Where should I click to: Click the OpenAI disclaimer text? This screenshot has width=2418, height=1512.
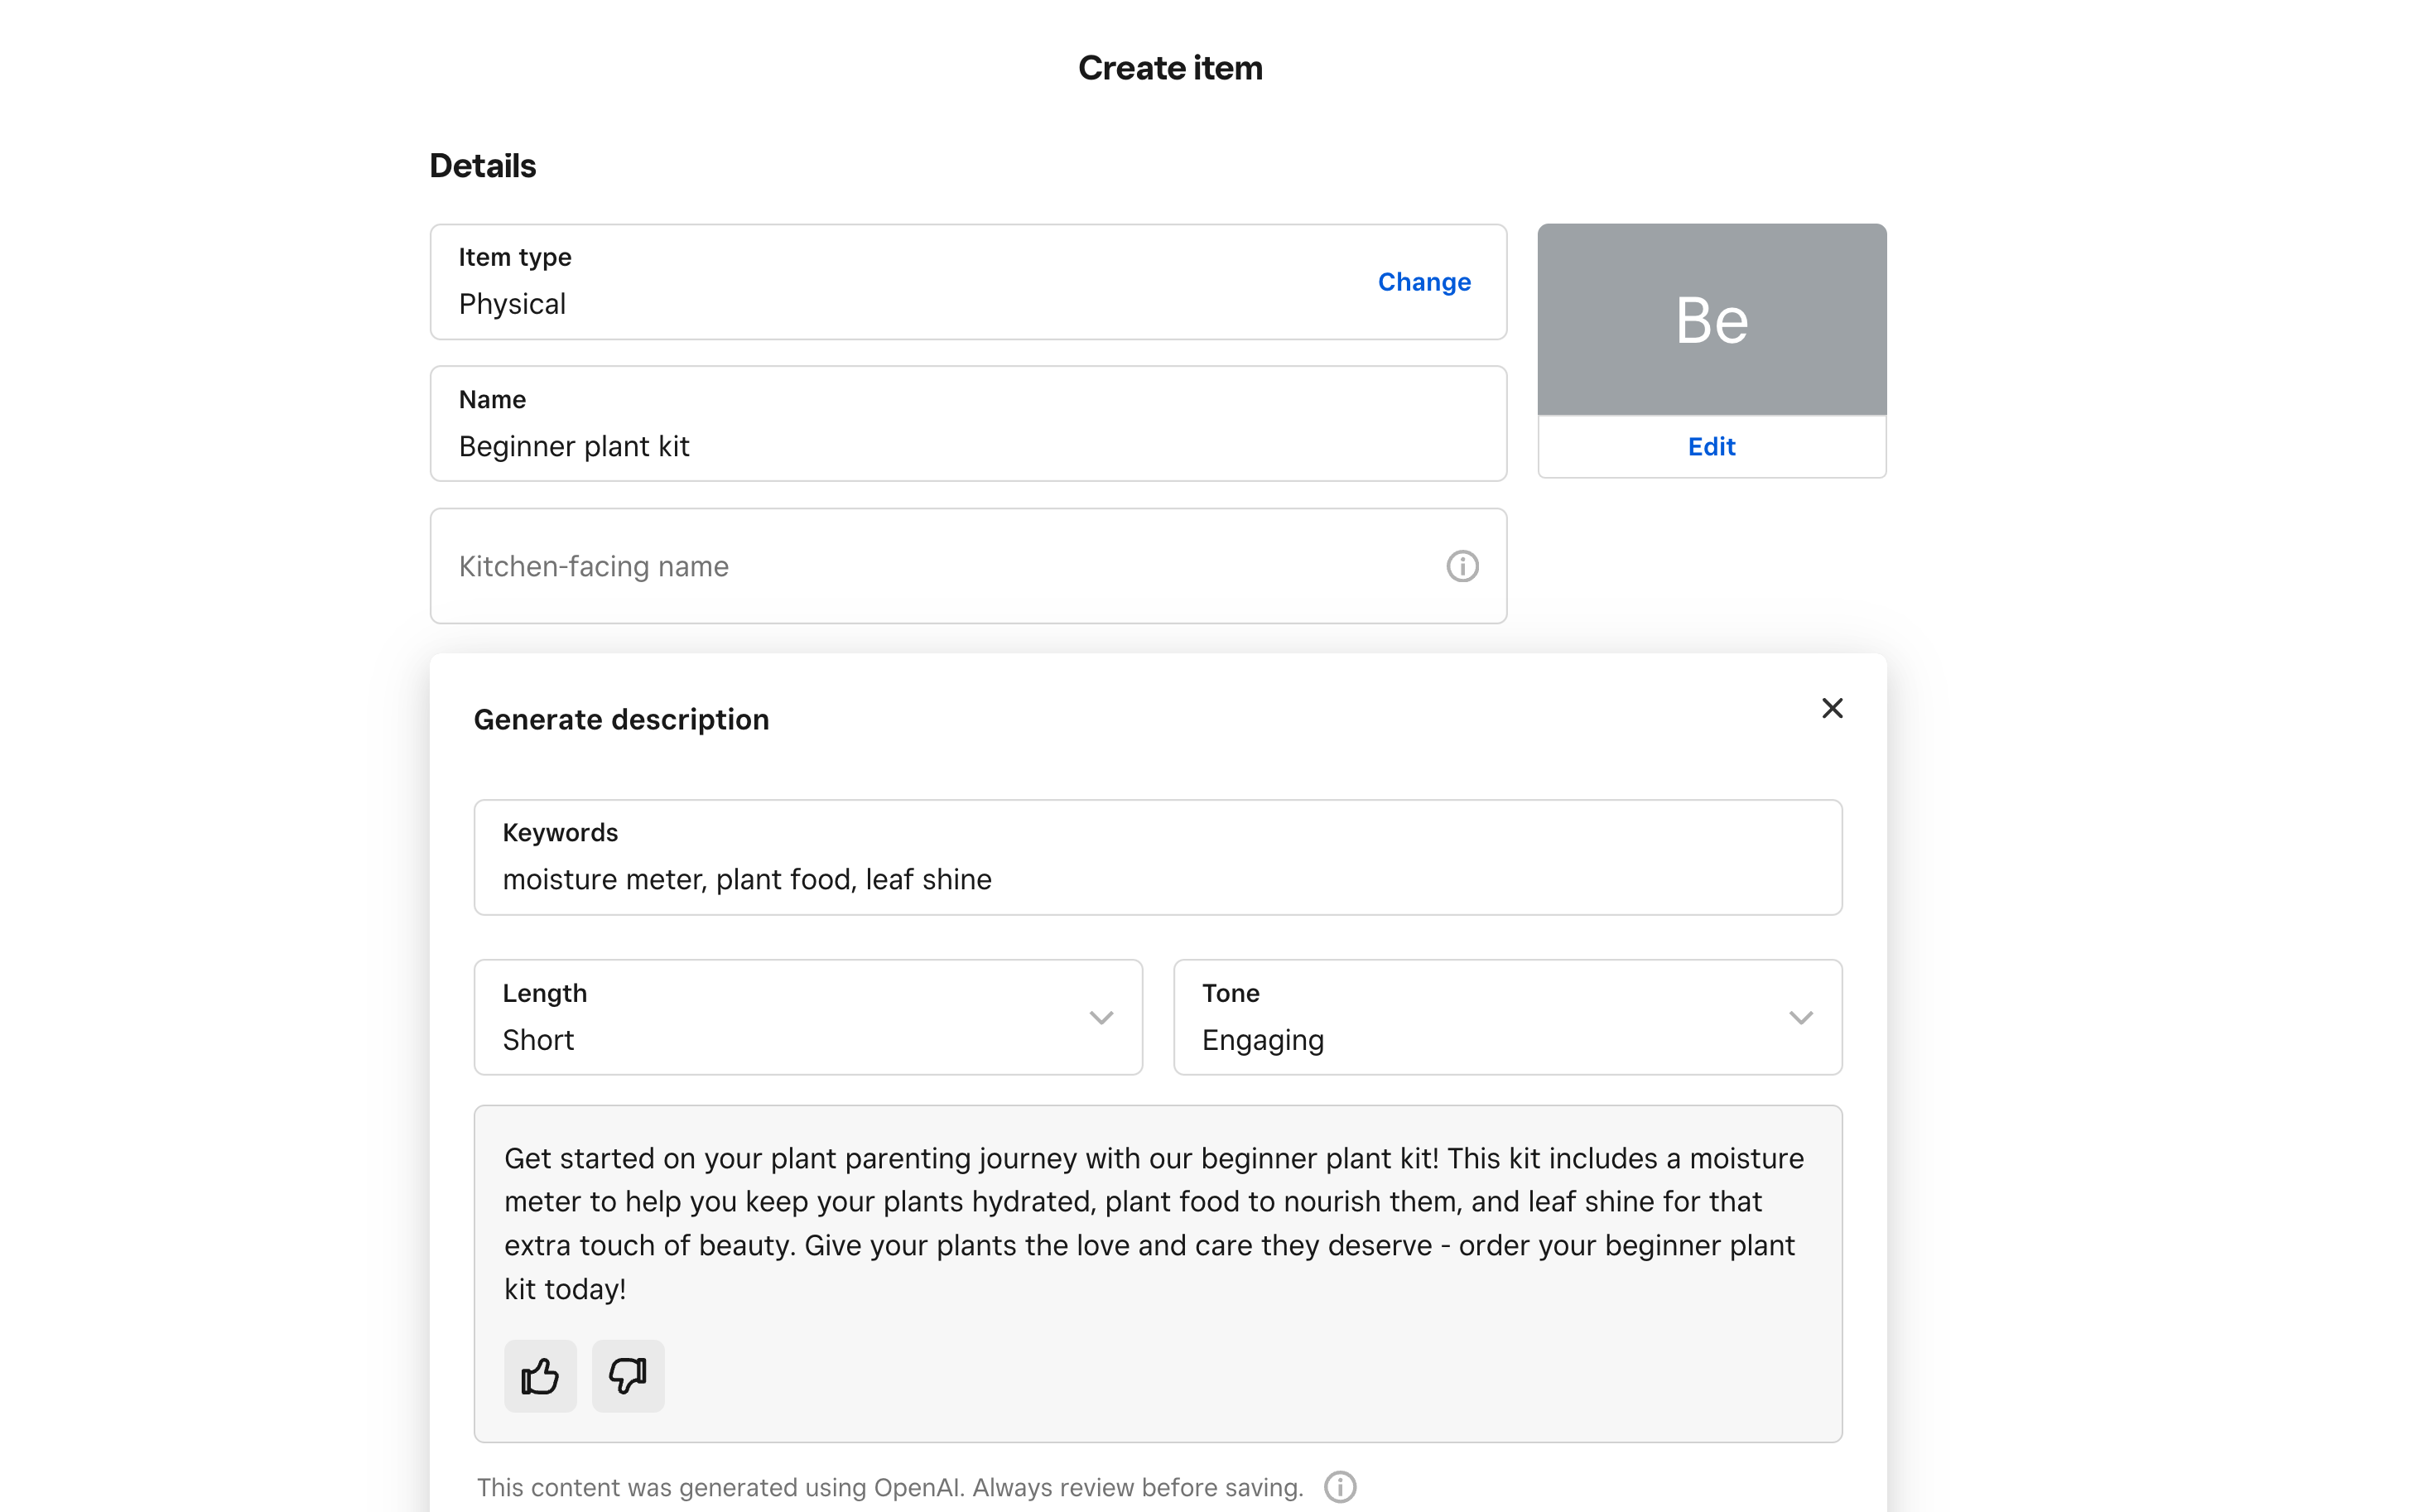890,1487
